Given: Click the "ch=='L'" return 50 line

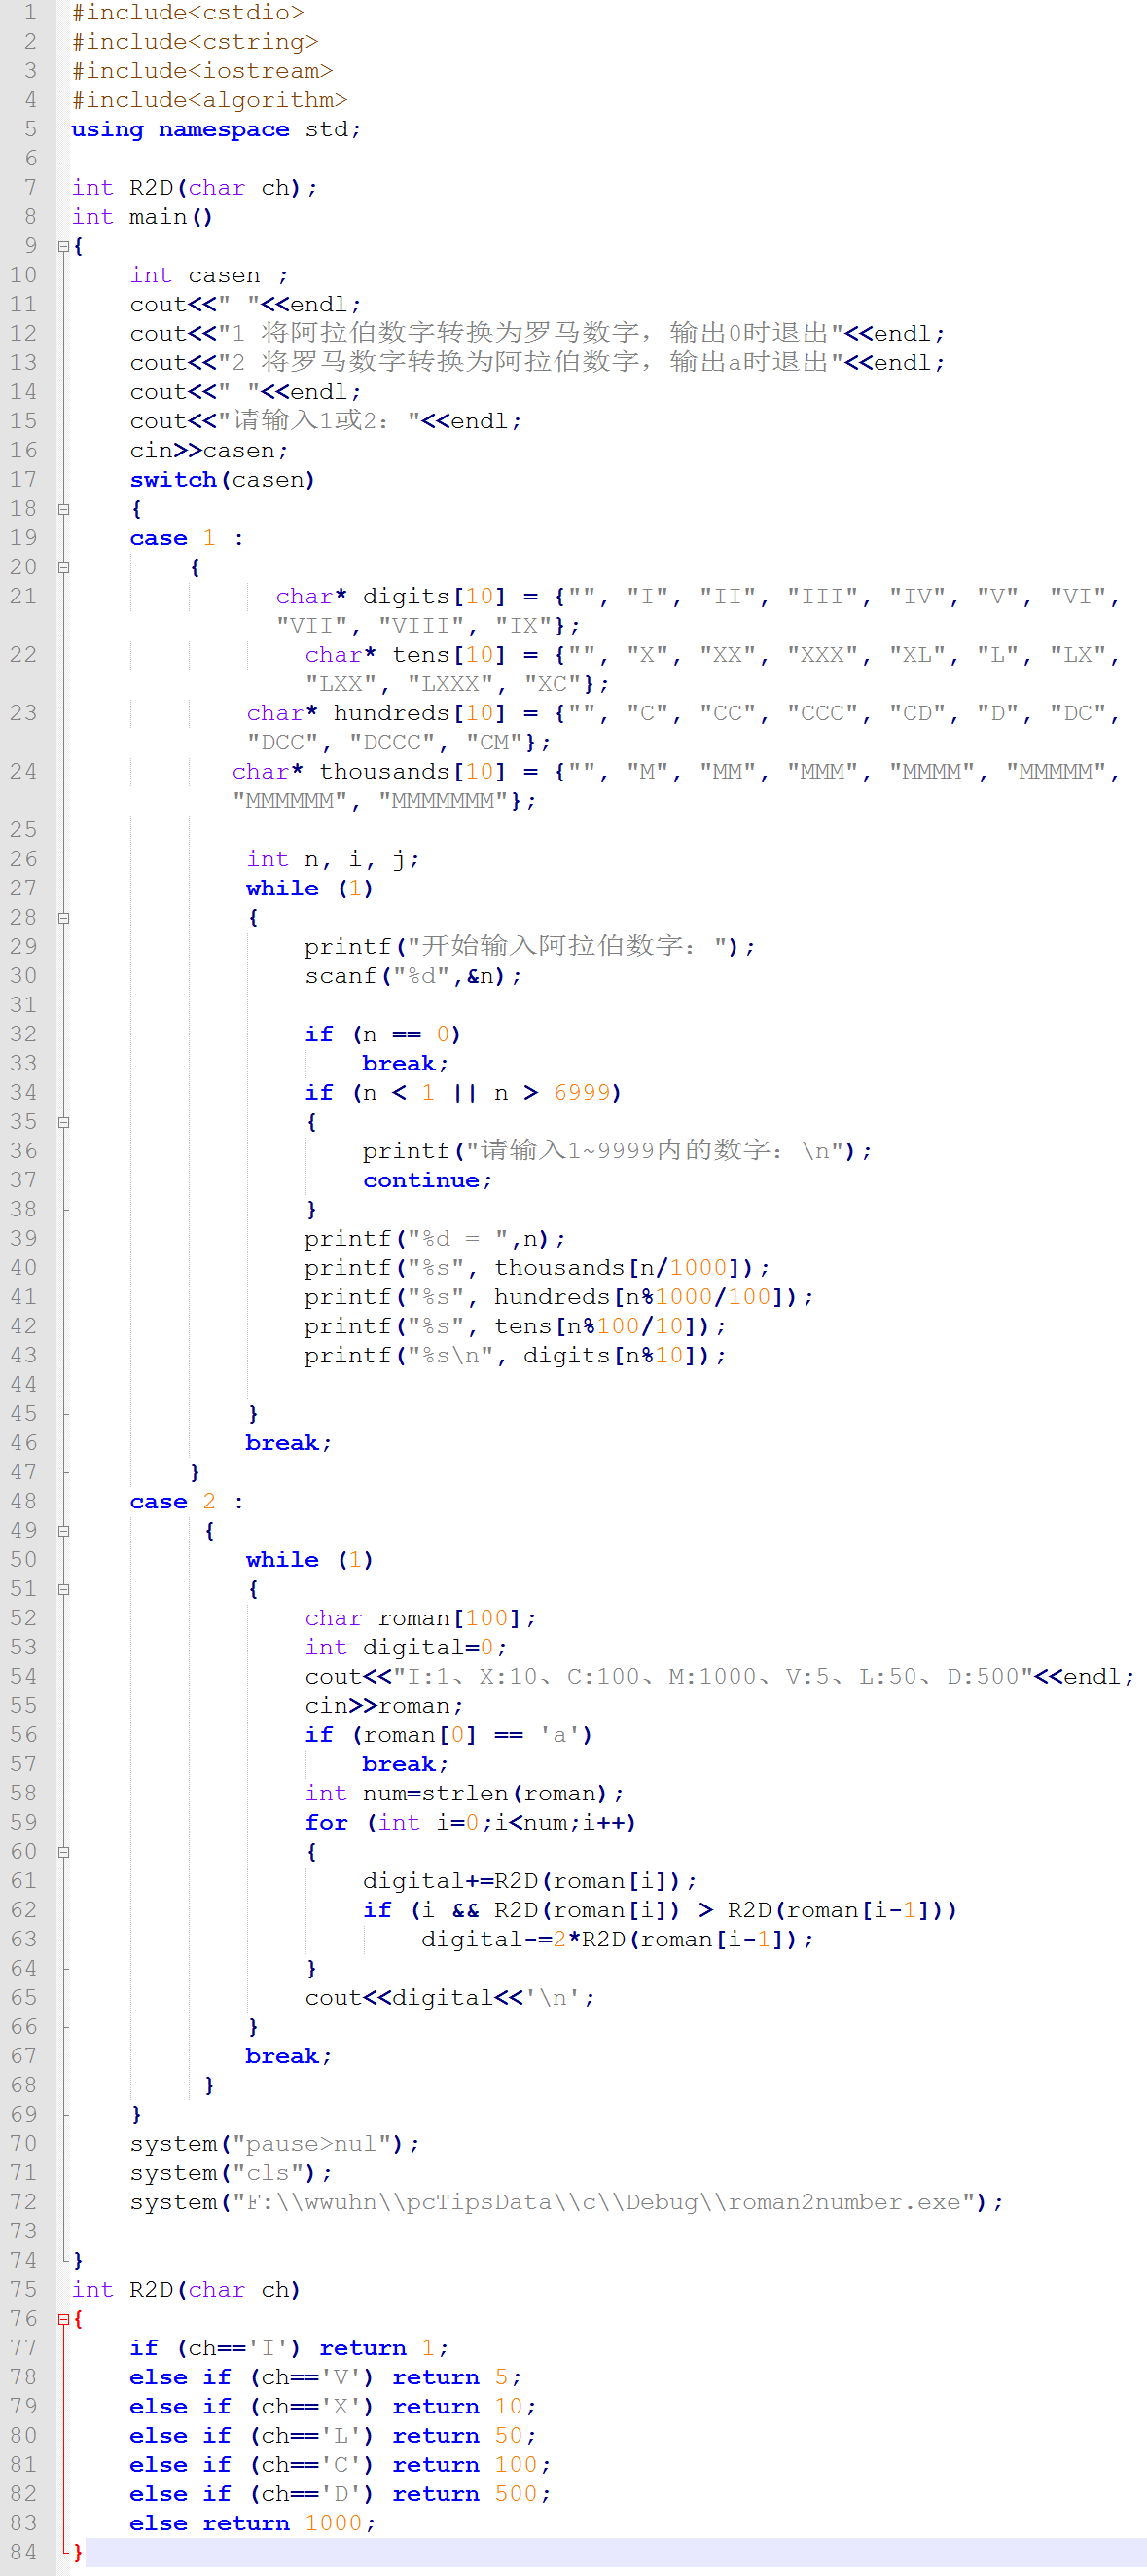Looking at the screenshot, I should point(333,2436).
